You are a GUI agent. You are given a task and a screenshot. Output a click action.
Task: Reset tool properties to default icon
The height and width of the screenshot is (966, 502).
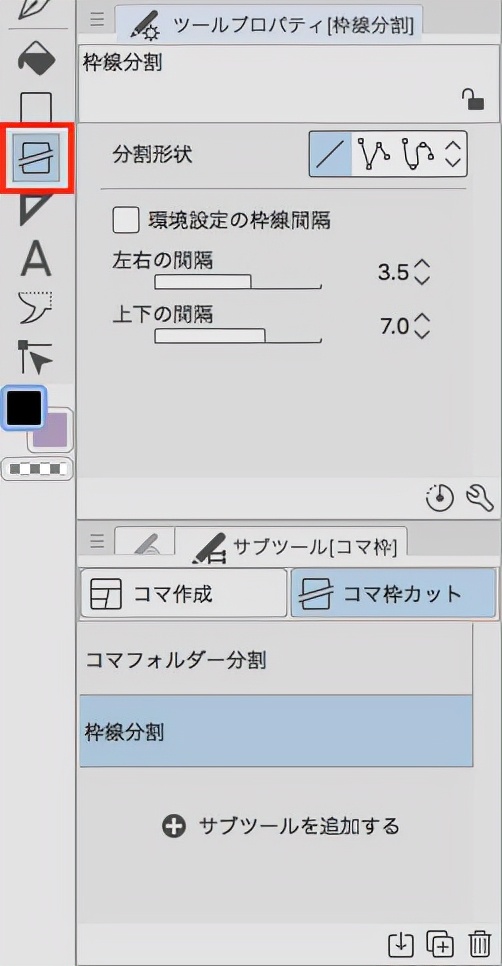(440, 498)
